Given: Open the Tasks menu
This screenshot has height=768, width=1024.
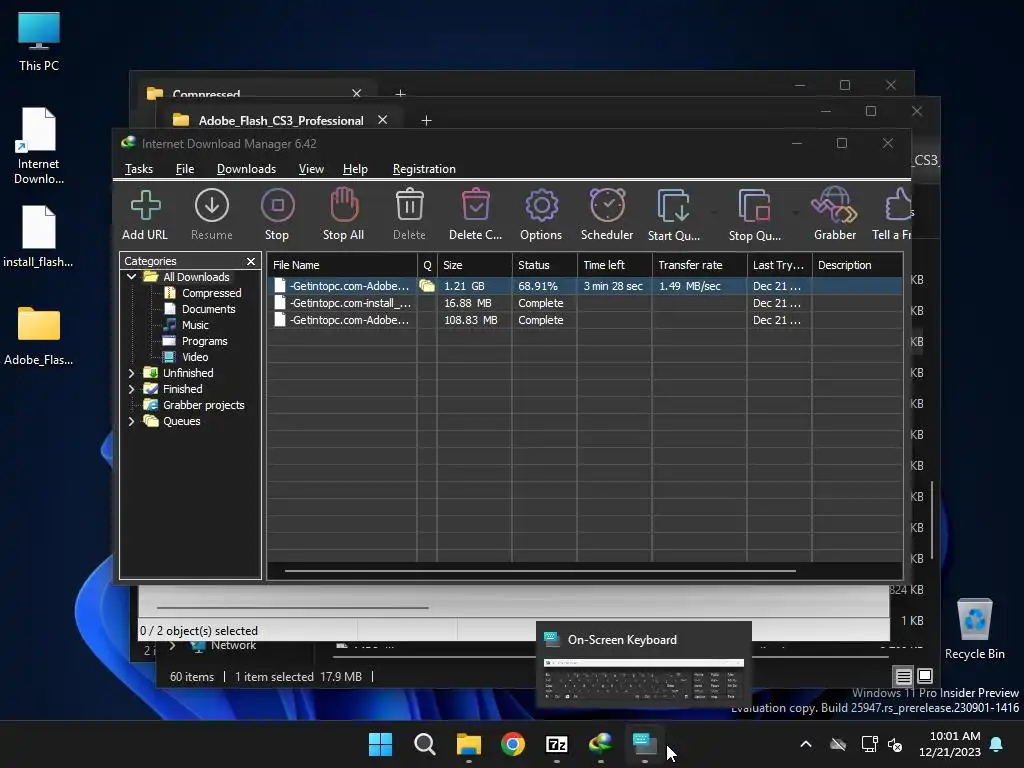Looking at the screenshot, I should [138, 169].
